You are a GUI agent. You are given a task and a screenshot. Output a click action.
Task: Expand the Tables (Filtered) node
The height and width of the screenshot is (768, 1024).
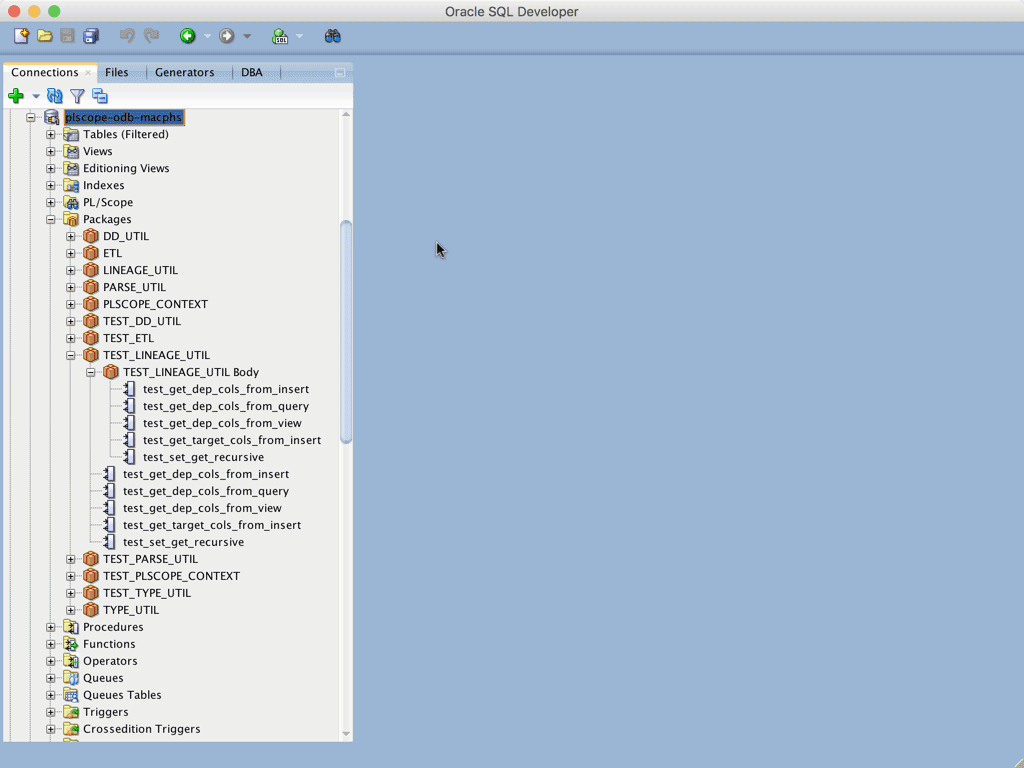pos(51,134)
